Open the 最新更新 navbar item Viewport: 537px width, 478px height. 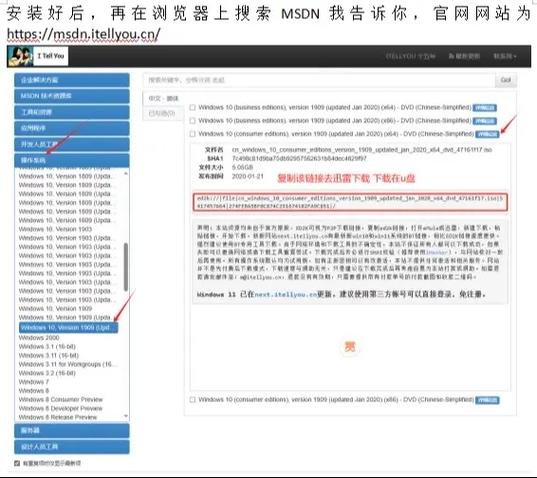click(x=464, y=56)
